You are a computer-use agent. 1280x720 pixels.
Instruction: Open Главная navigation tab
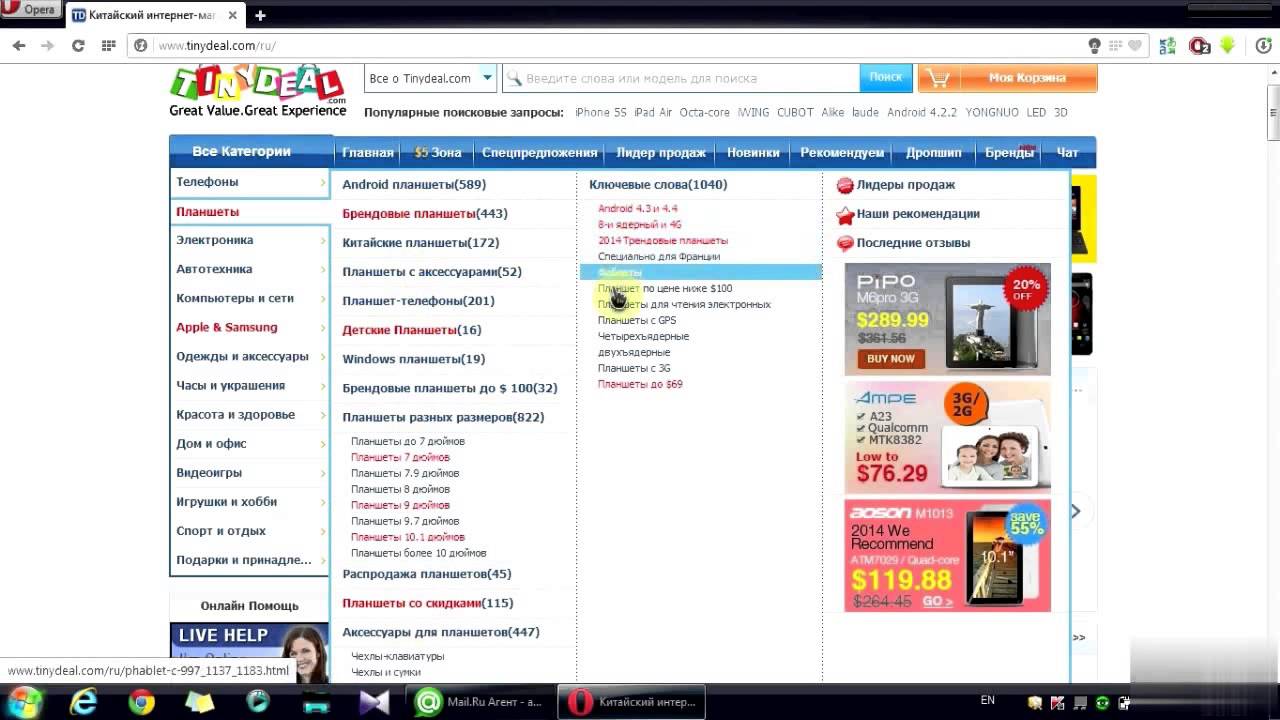coord(367,152)
